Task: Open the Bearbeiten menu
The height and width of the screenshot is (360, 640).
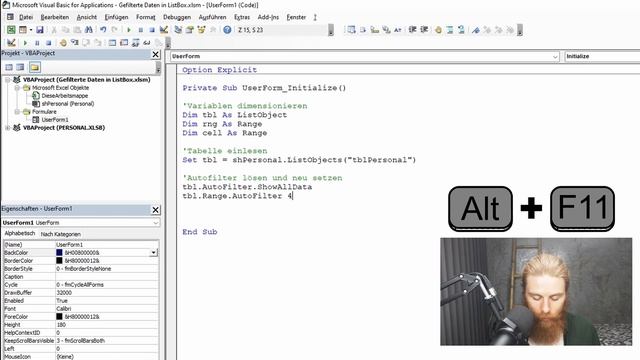Action: point(55,17)
